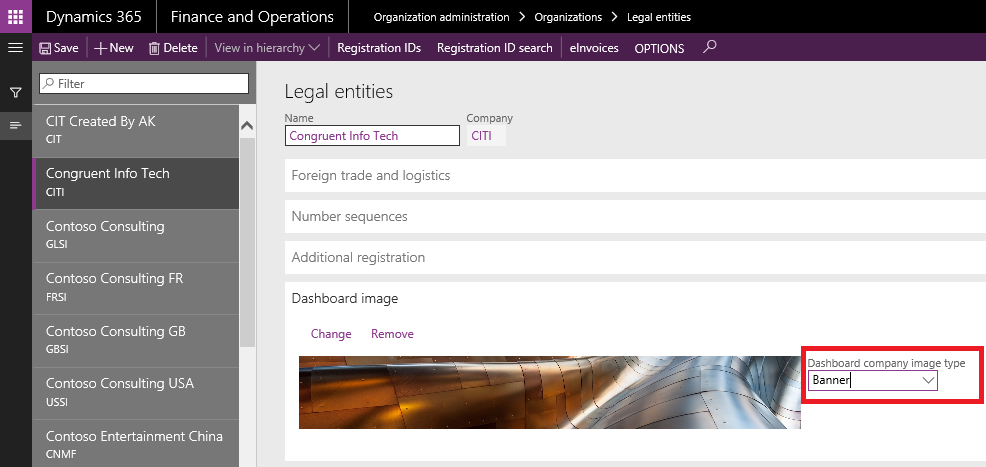Click the Name field Congruent Info Tech

pyautogui.click(x=372, y=136)
